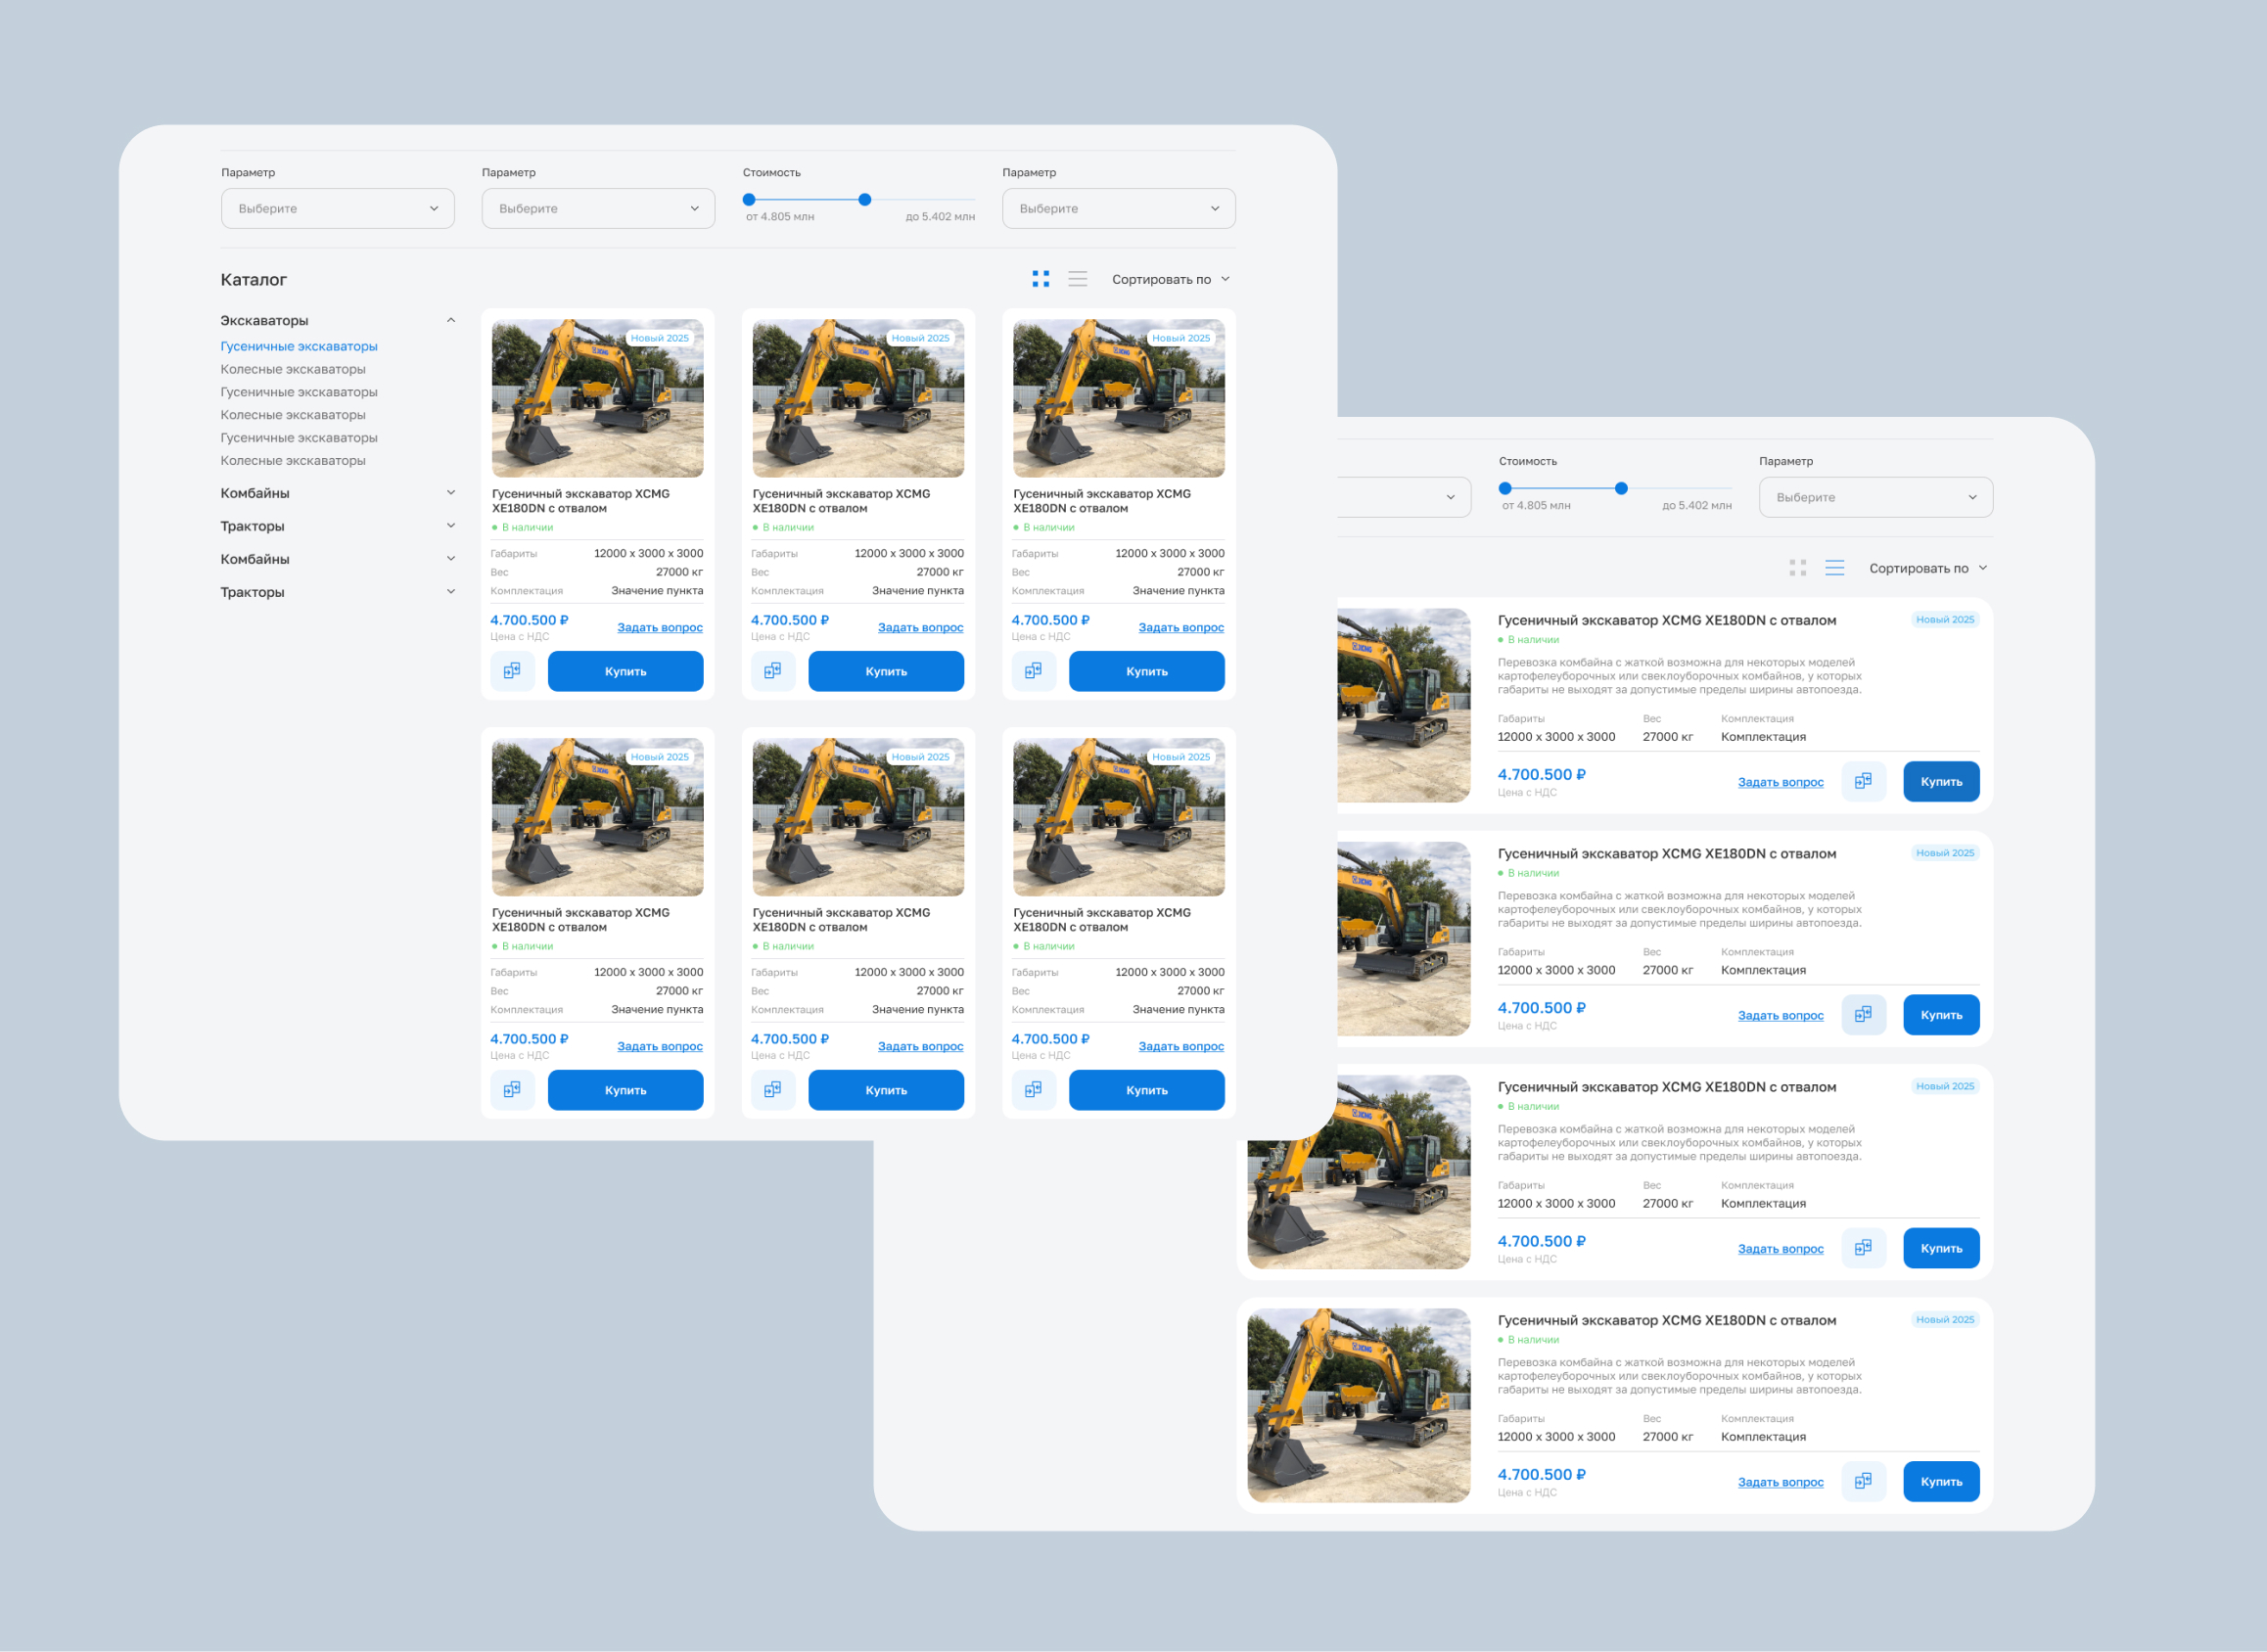This screenshot has width=2267, height=1652.
Task: Add top-right grid card excavator to comparison
Action: point(1033,671)
